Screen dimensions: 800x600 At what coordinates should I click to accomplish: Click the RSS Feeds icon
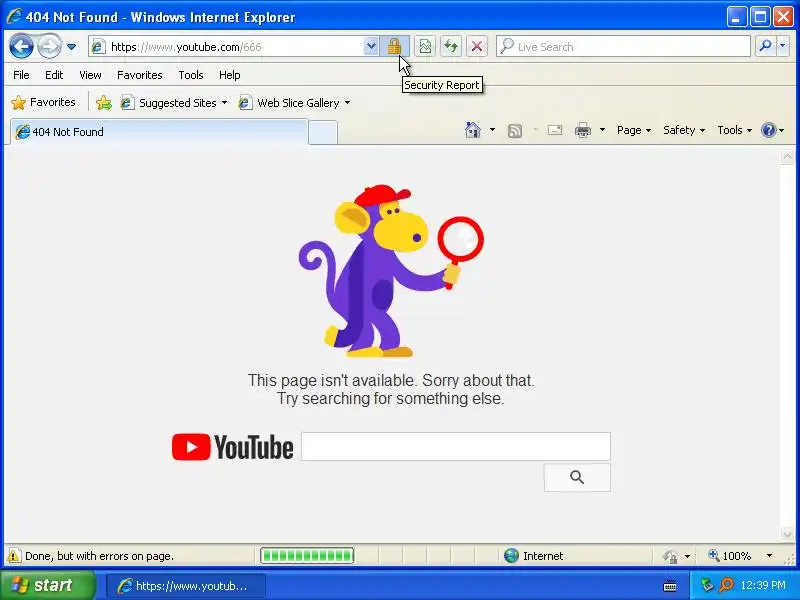(515, 131)
